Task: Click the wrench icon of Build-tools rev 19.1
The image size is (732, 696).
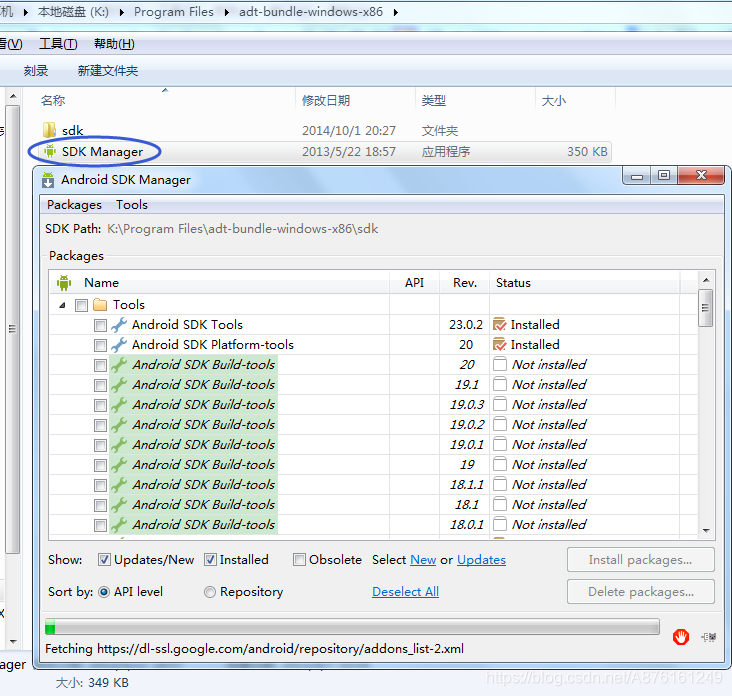Action: coord(119,385)
